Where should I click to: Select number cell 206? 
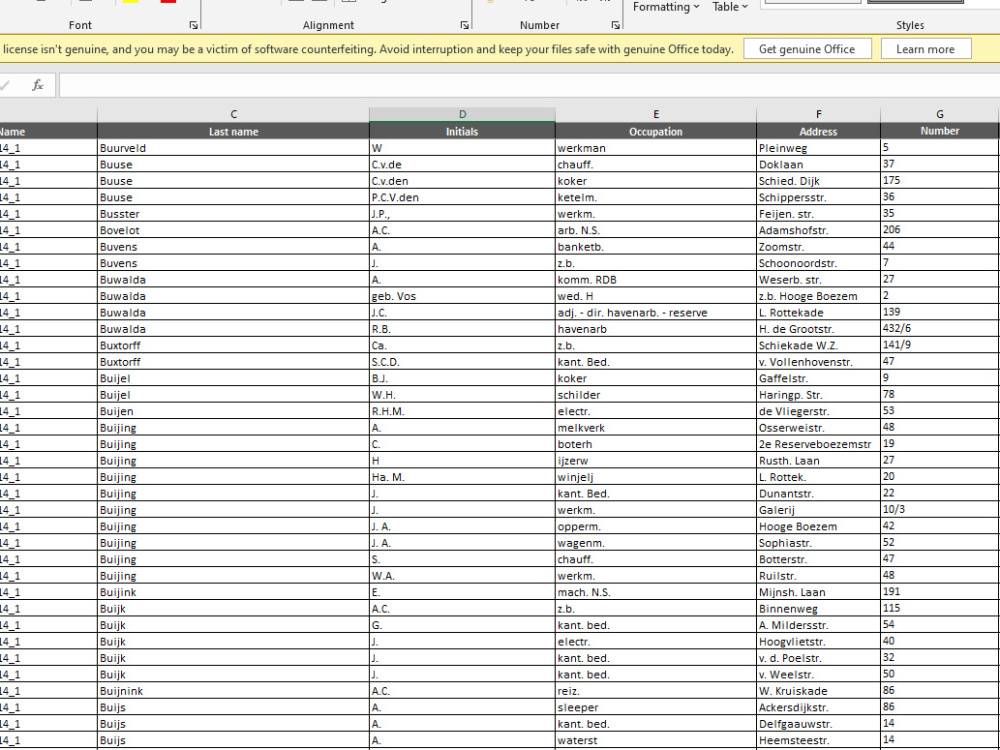939,230
